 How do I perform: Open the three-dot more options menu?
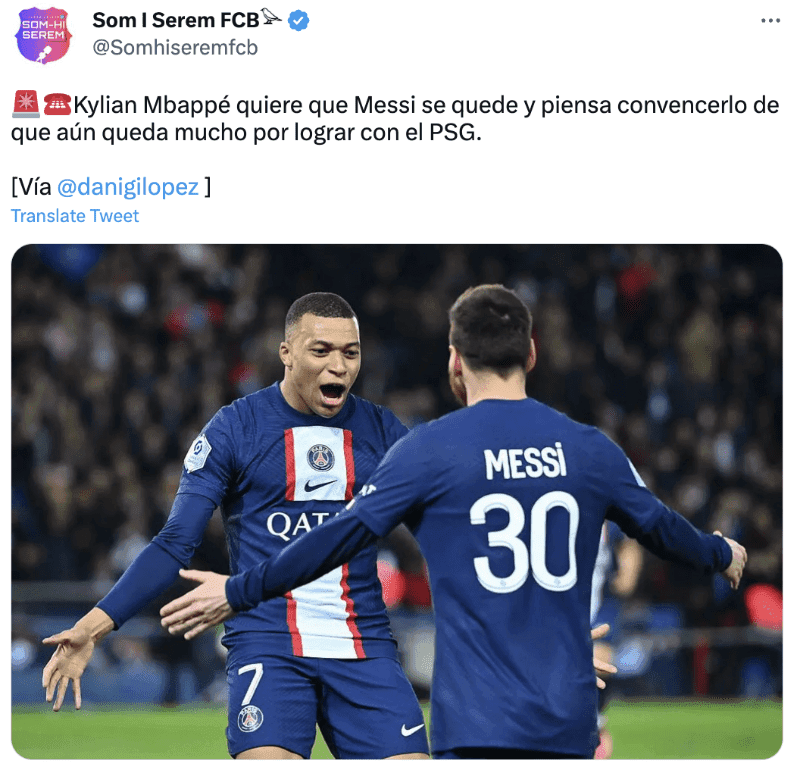point(770,21)
